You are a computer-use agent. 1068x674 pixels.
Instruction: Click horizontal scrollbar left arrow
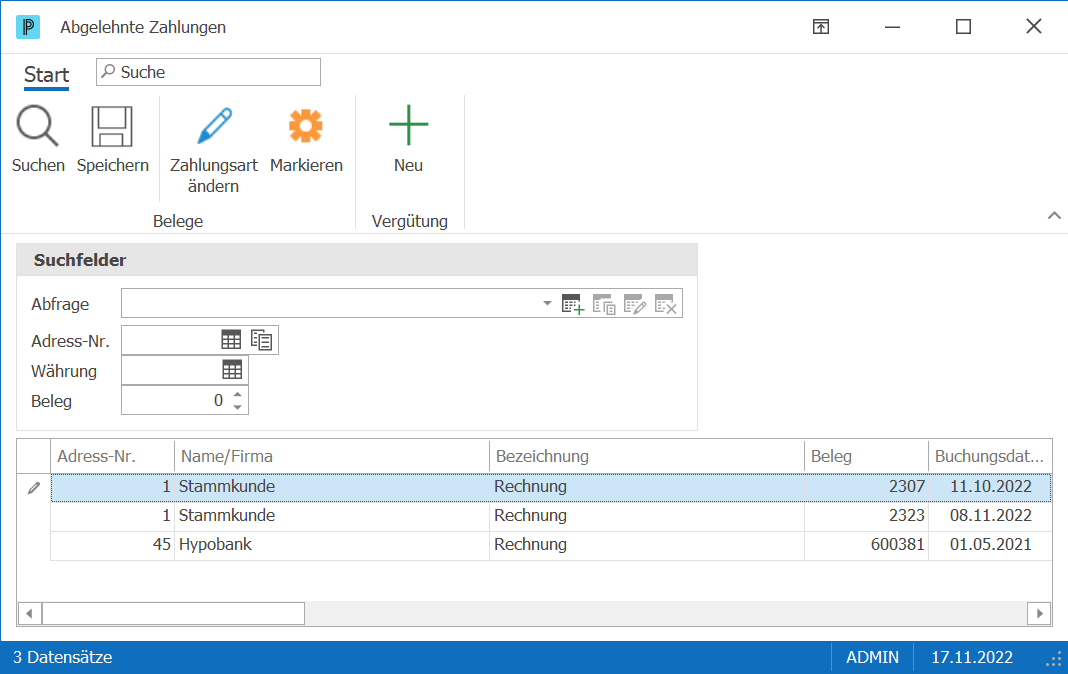coord(29,613)
